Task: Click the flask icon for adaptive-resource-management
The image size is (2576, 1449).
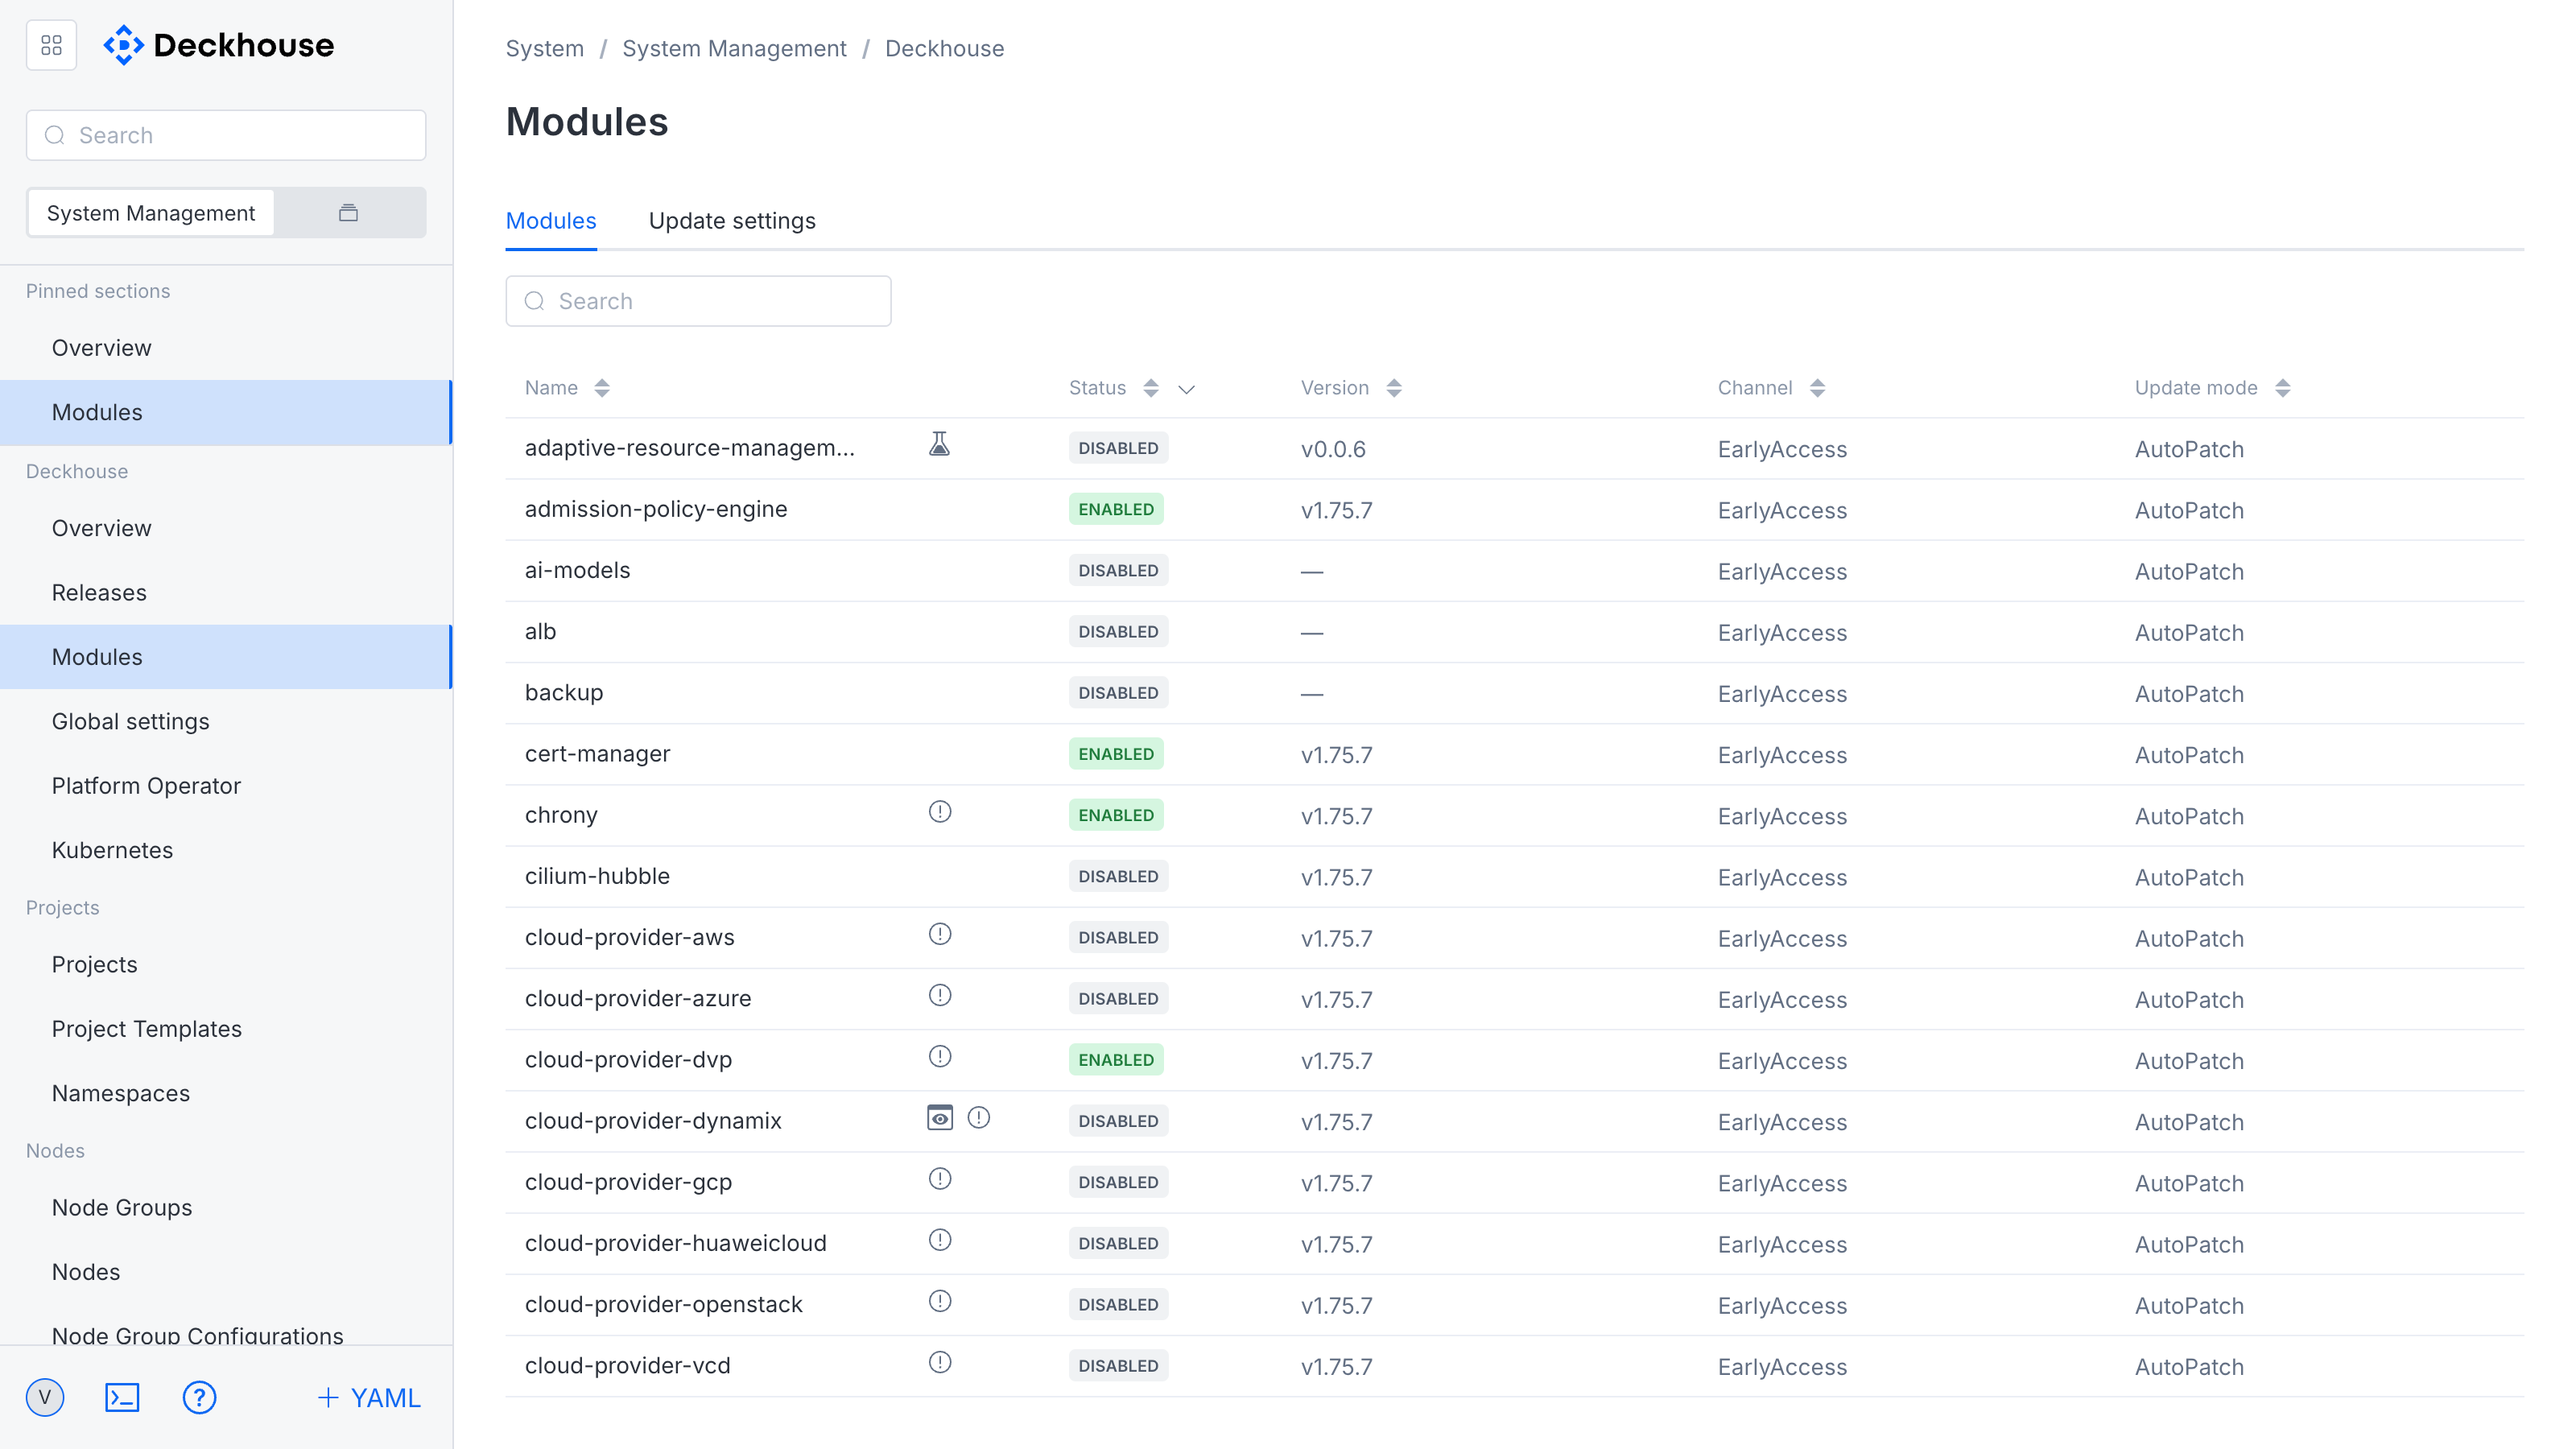Action: click(x=939, y=444)
